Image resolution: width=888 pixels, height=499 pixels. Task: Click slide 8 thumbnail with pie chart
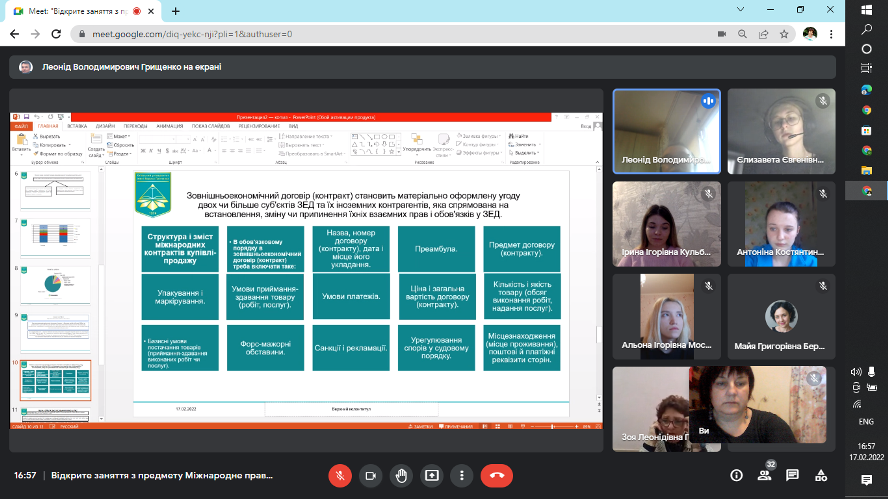55,286
